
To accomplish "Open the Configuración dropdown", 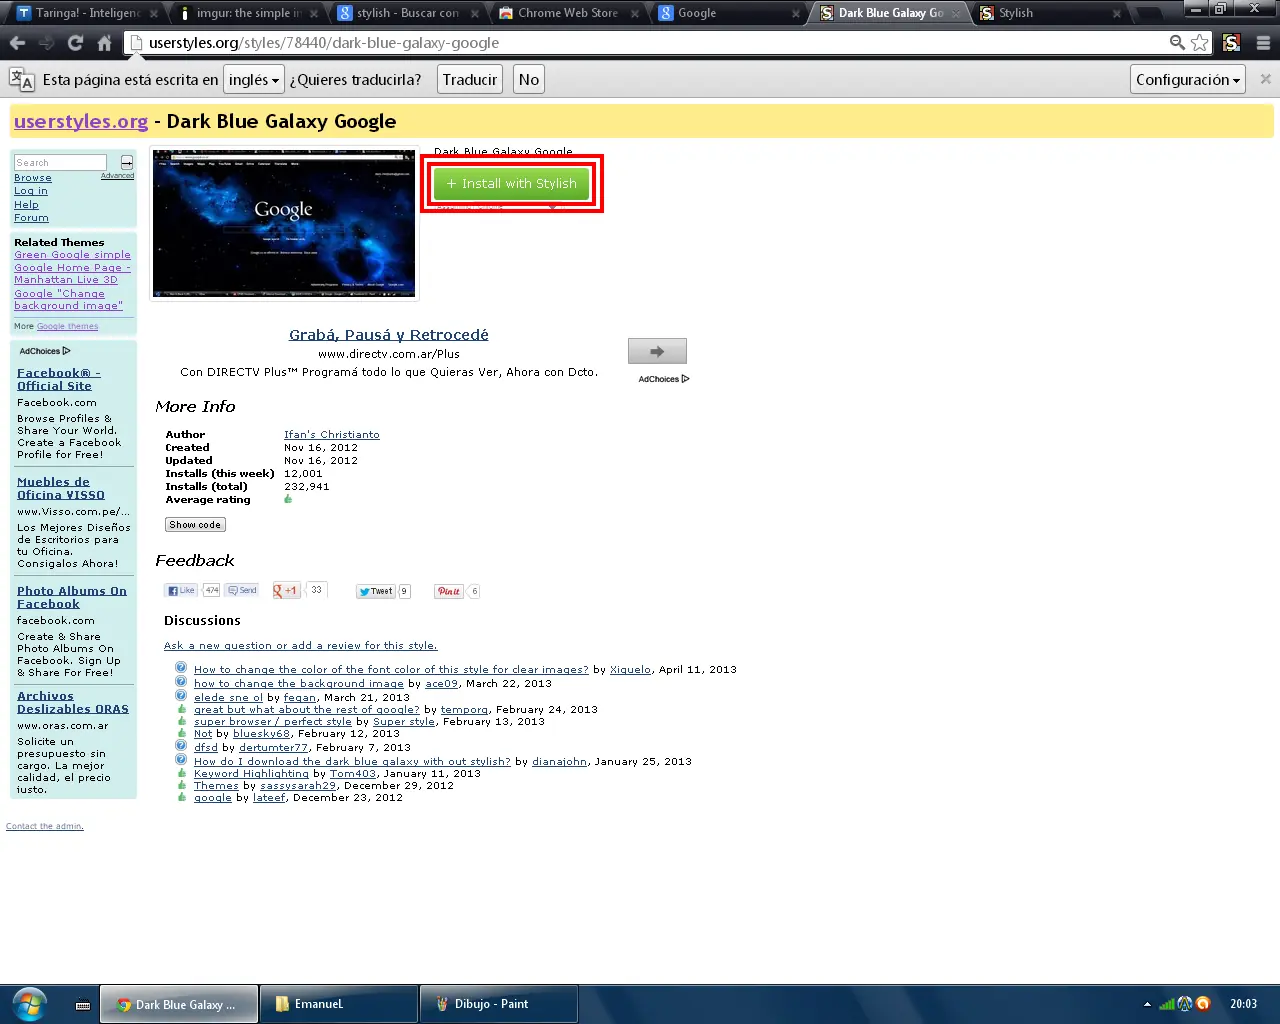I will pyautogui.click(x=1188, y=79).
